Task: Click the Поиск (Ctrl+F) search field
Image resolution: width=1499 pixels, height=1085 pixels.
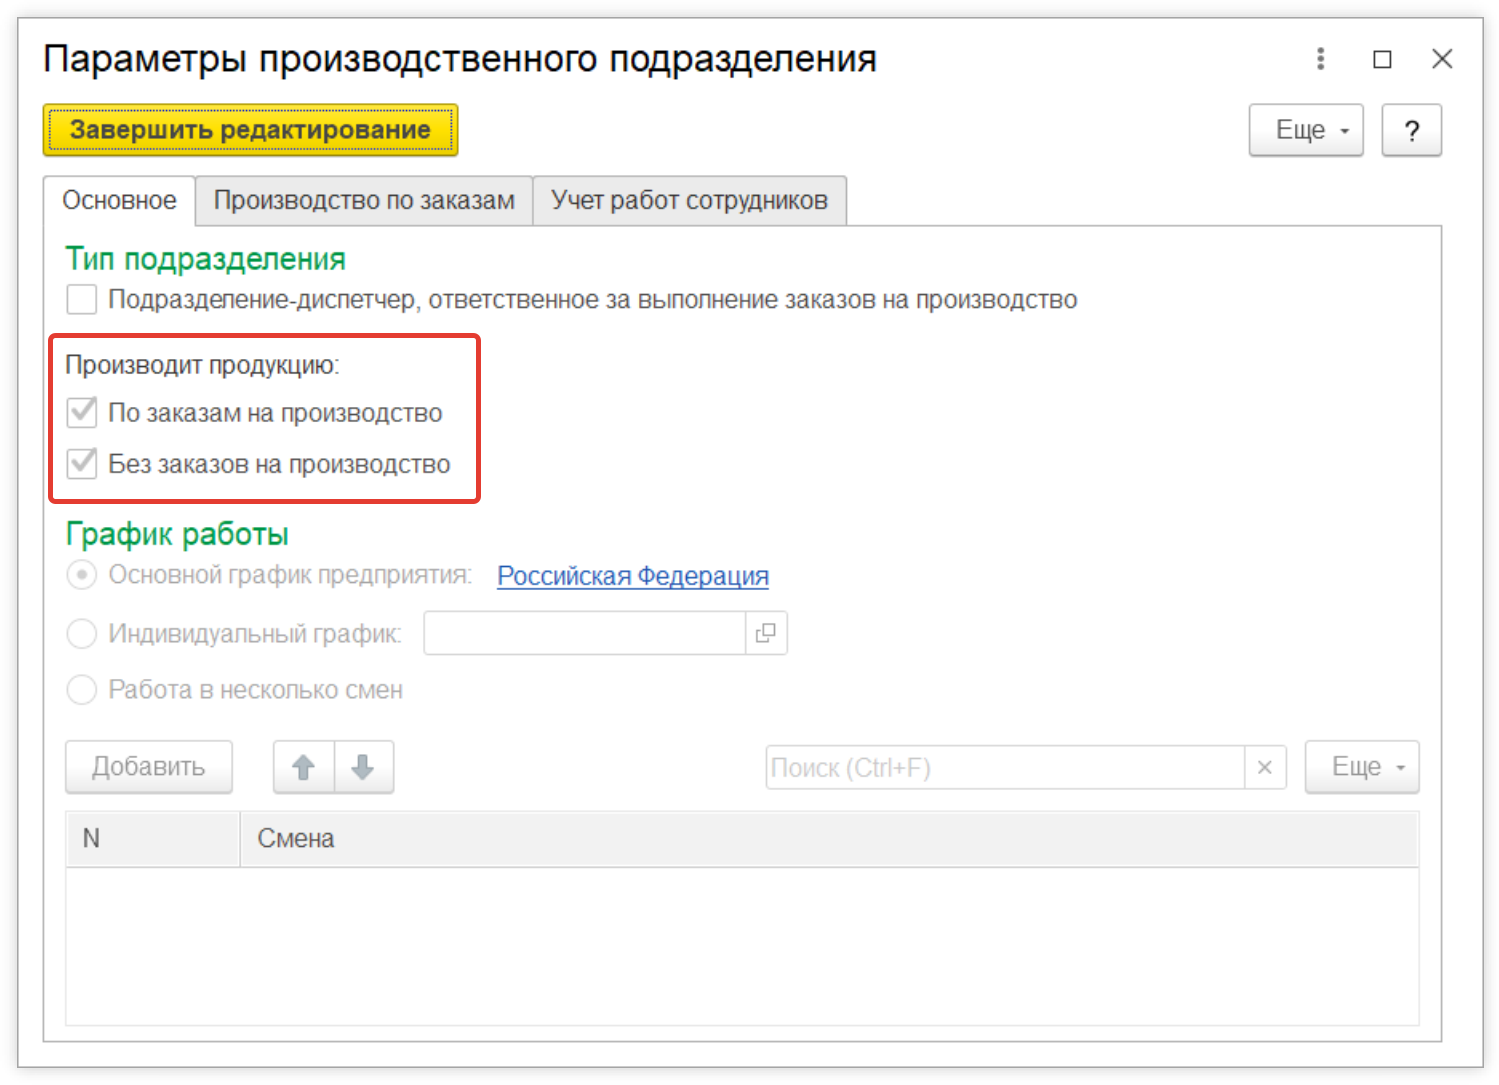Action: [x=1005, y=767]
